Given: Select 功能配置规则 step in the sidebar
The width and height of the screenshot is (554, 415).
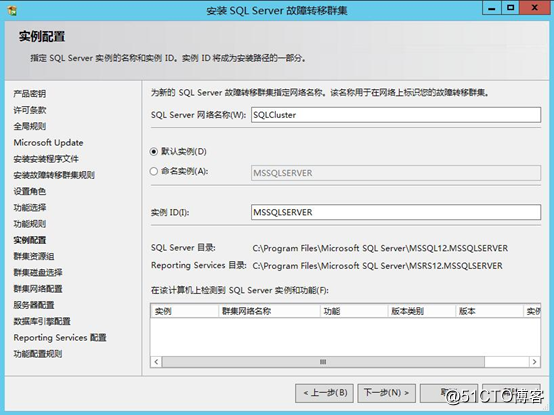Looking at the screenshot, I should (x=38, y=354).
